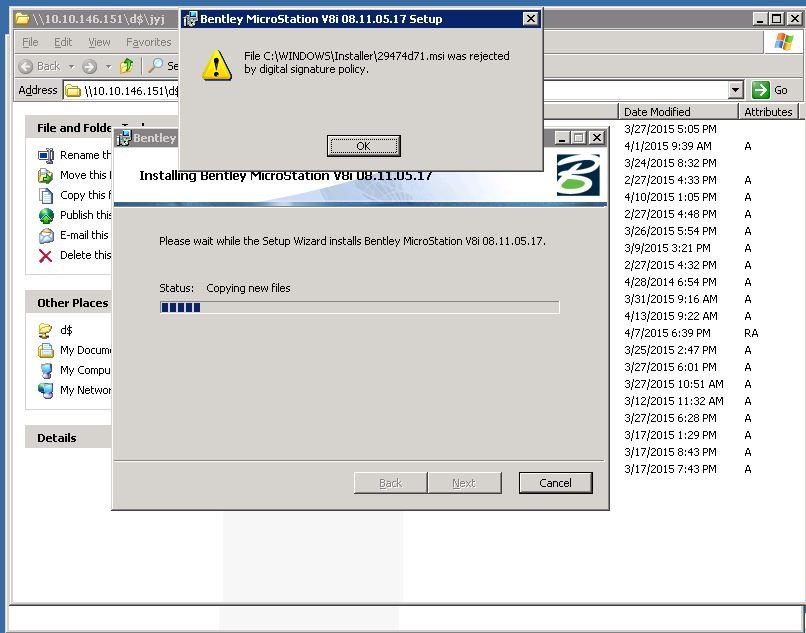Image resolution: width=806 pixels, height=633 pixels.
Task: Click Delete this file red X icon
Action: click(x=46, y=256)
